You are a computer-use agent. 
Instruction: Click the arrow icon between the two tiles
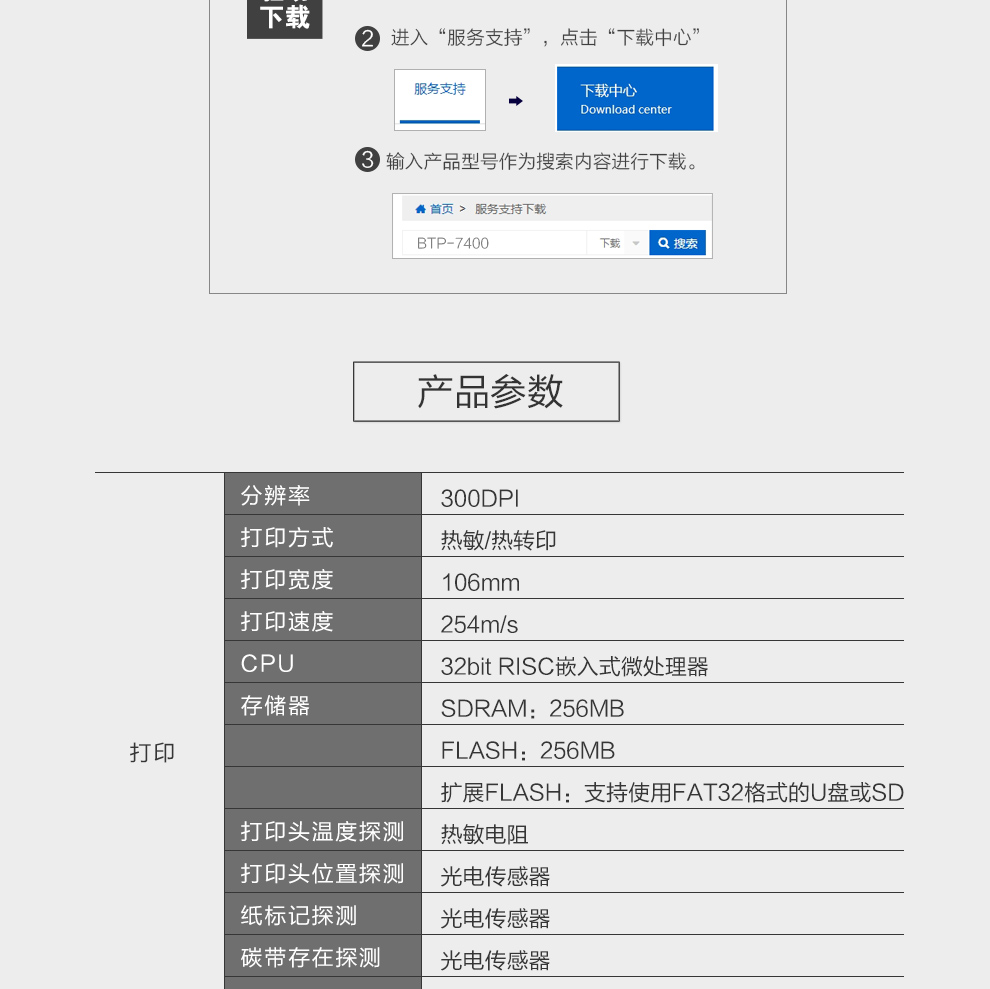click(516, 101)
